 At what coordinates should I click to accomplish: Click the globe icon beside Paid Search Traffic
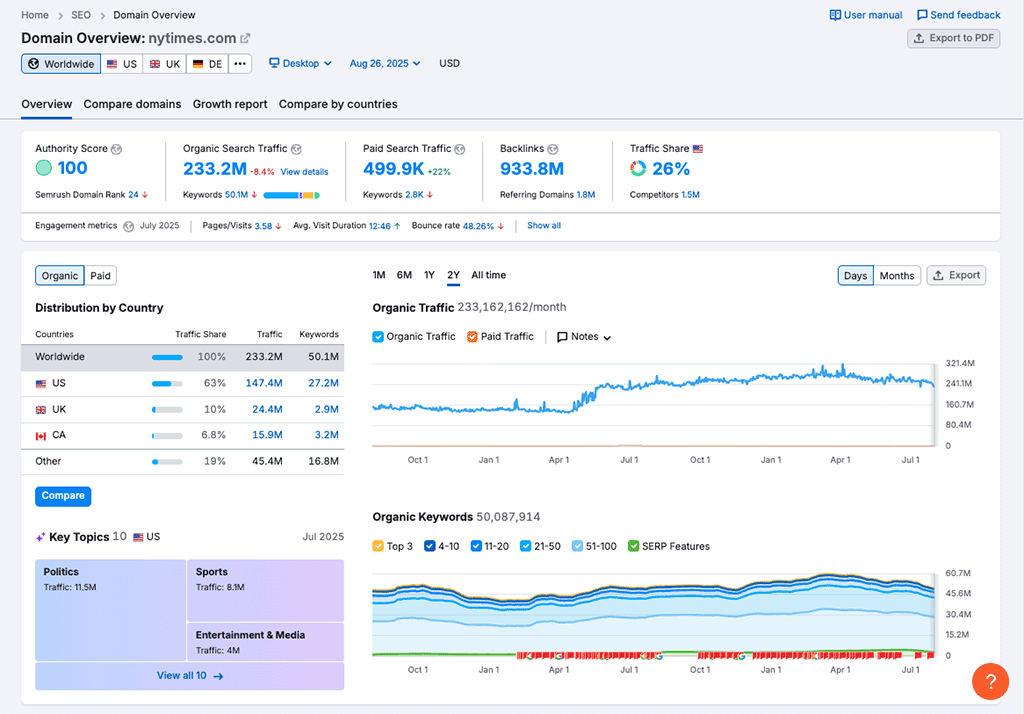click(x=460, y=149)
